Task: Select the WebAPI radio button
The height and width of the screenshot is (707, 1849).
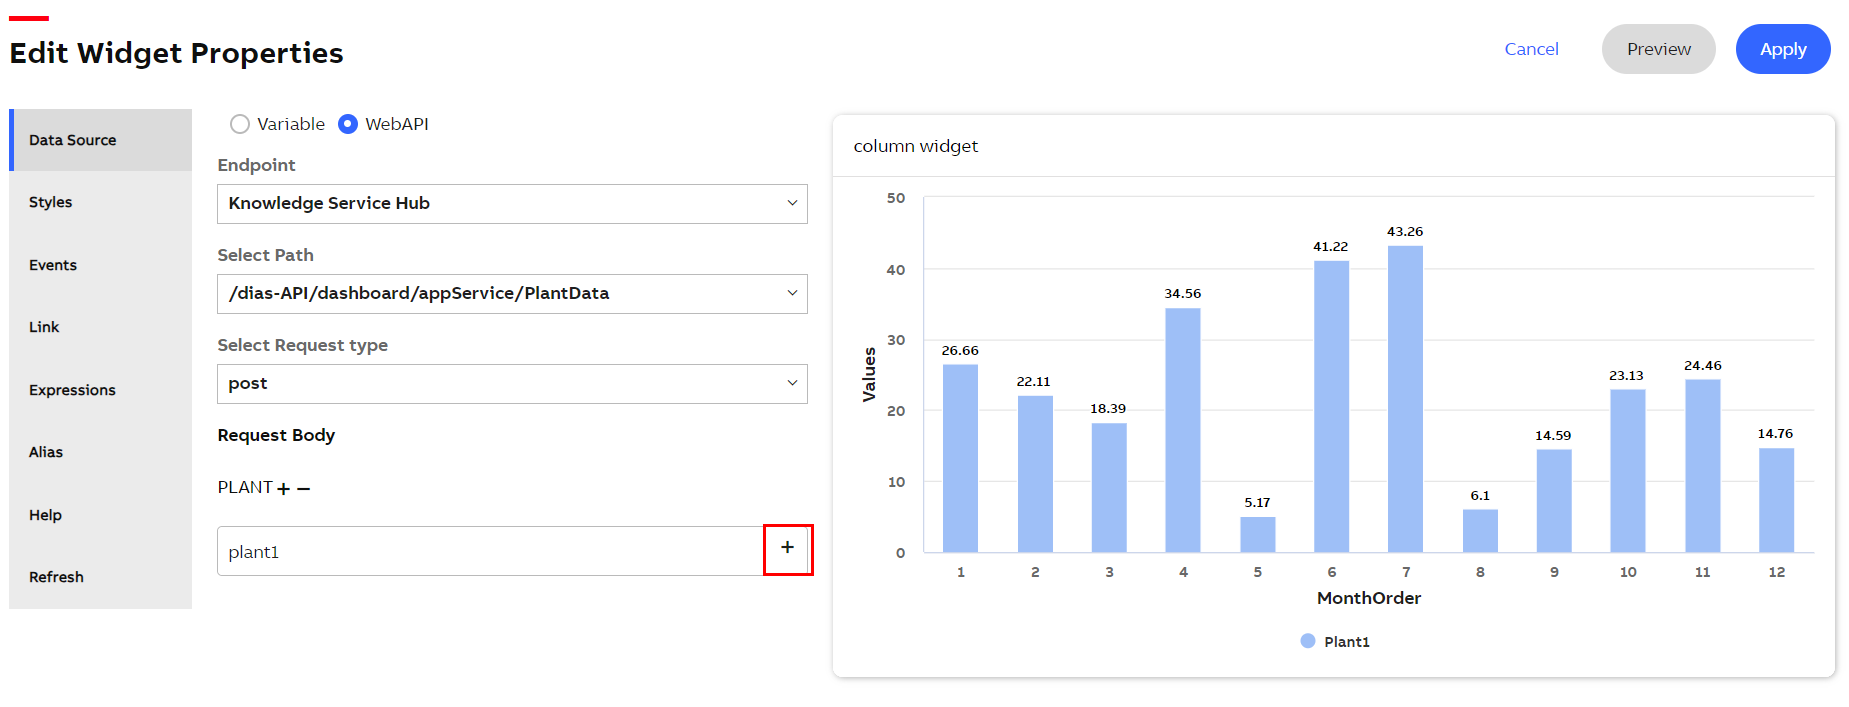Action: point(348,124)
